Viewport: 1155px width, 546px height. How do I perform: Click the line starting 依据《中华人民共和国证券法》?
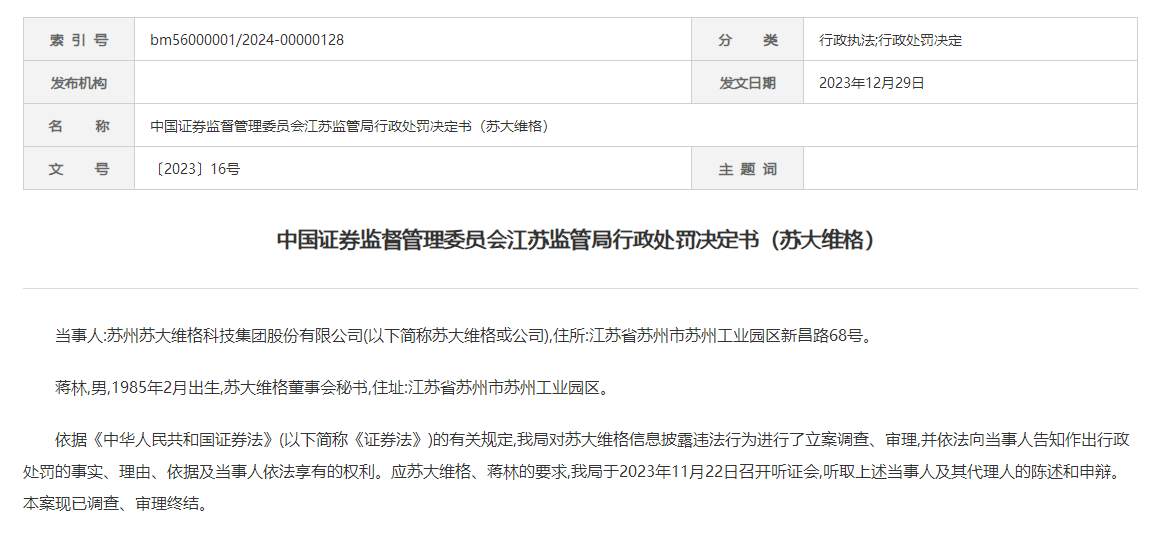(x=592, y=440)
